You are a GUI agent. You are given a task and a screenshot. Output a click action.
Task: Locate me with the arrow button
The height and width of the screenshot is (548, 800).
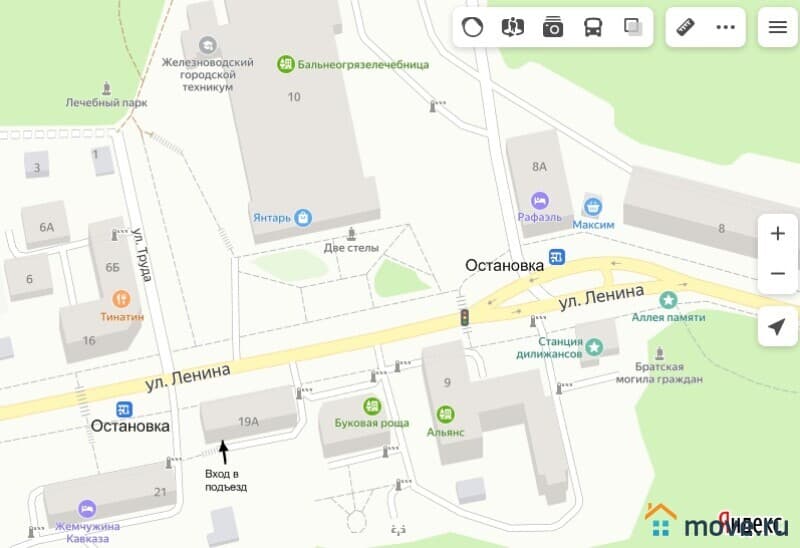[x=777, y=327]
